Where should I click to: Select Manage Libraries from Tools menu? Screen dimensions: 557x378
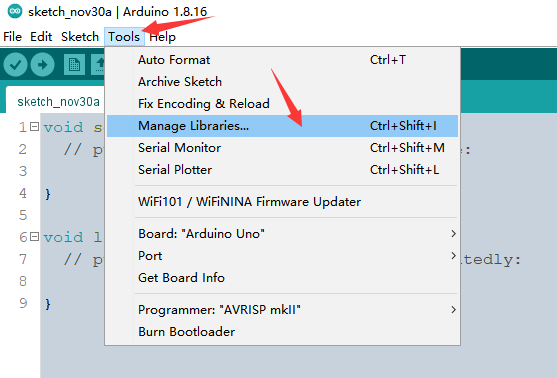coord(282,126)
